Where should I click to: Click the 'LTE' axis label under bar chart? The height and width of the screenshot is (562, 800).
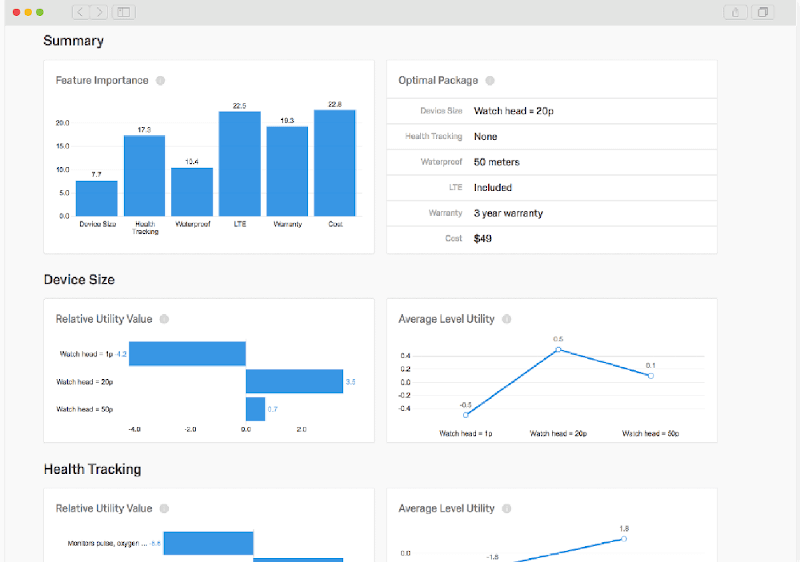(240, 224)
